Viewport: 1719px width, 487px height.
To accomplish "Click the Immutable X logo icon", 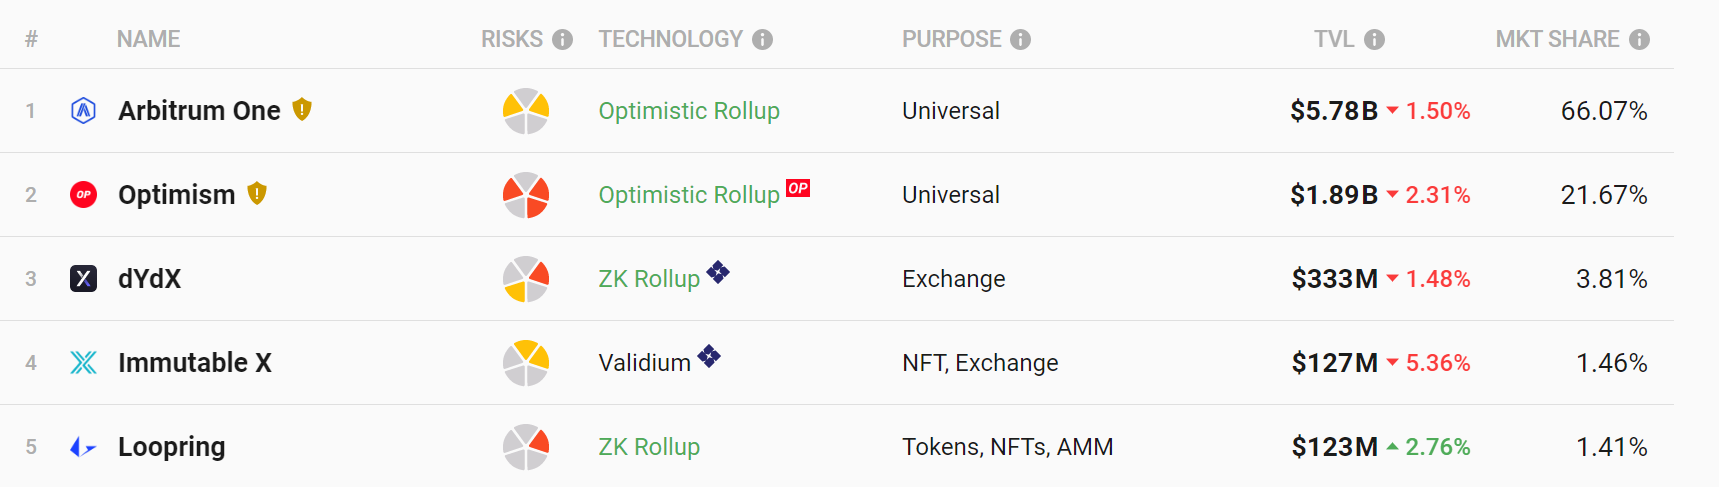I will click(x=84, y=363).
